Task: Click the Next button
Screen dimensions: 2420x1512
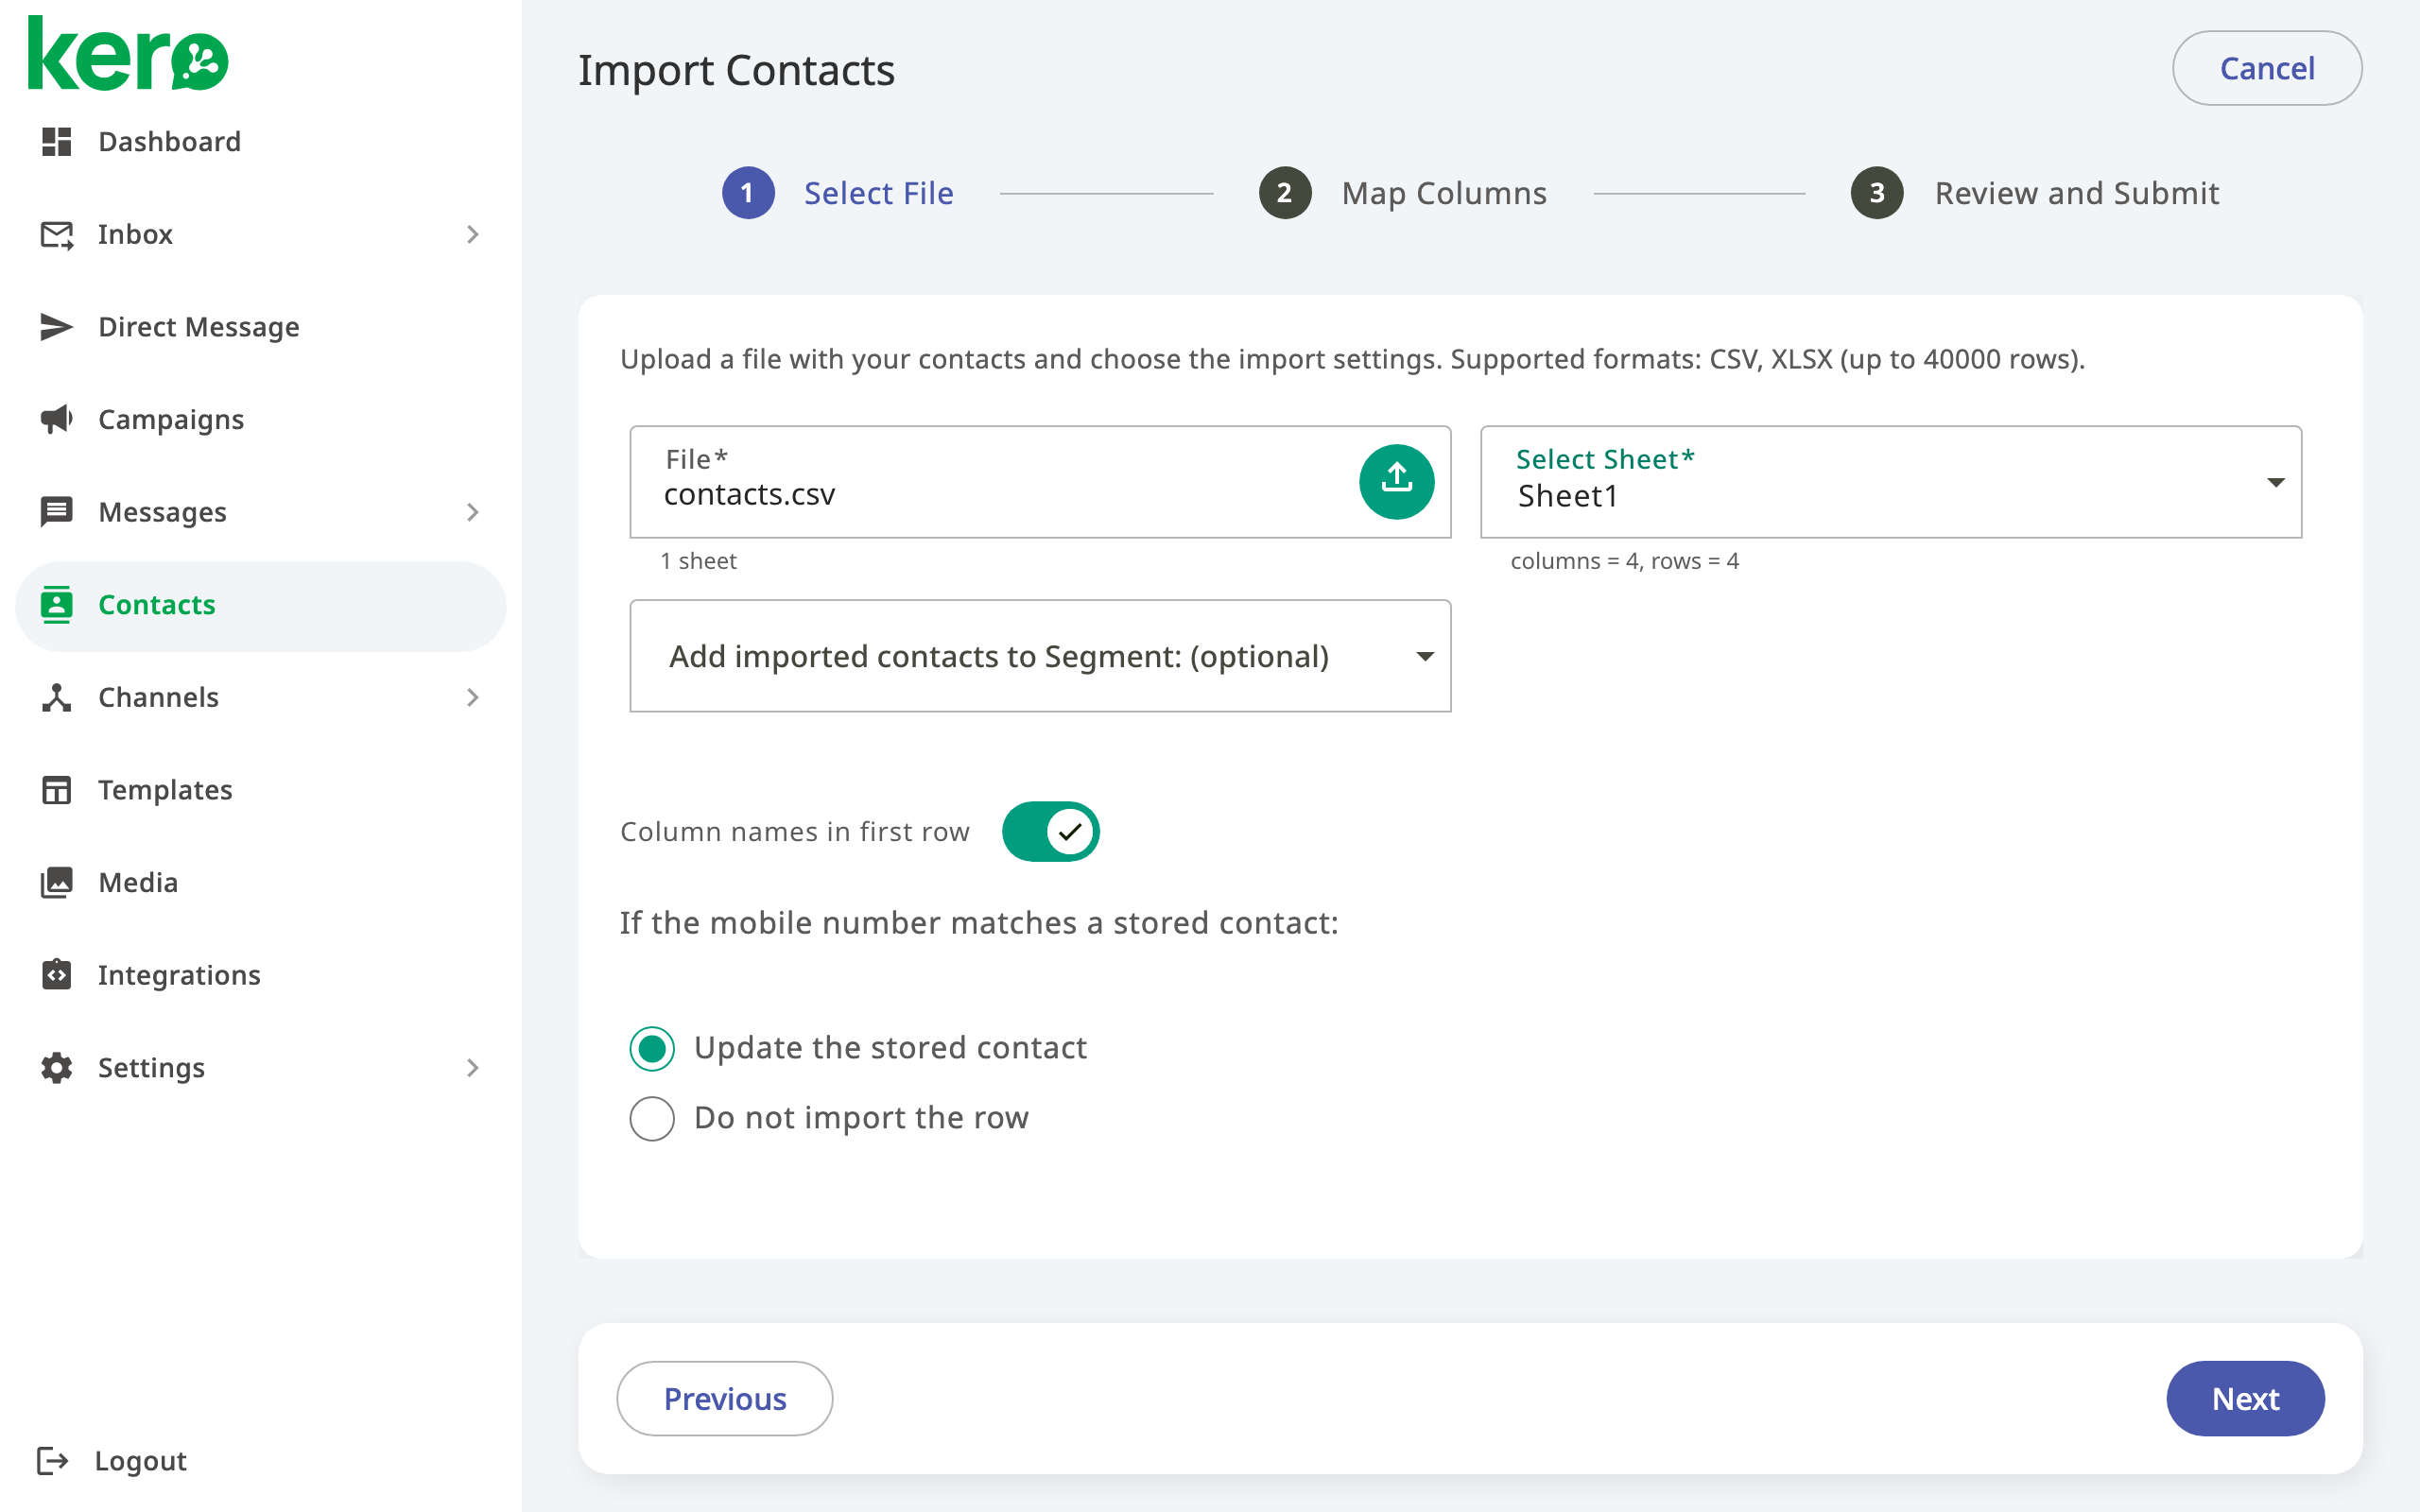Action: [2245, 1398]
